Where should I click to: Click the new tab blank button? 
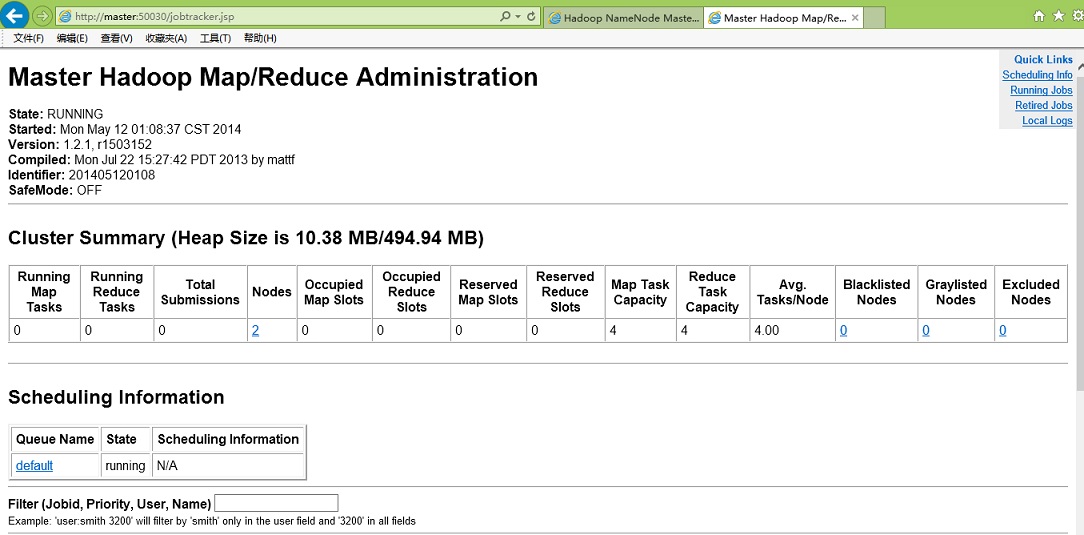pos(873,18)
